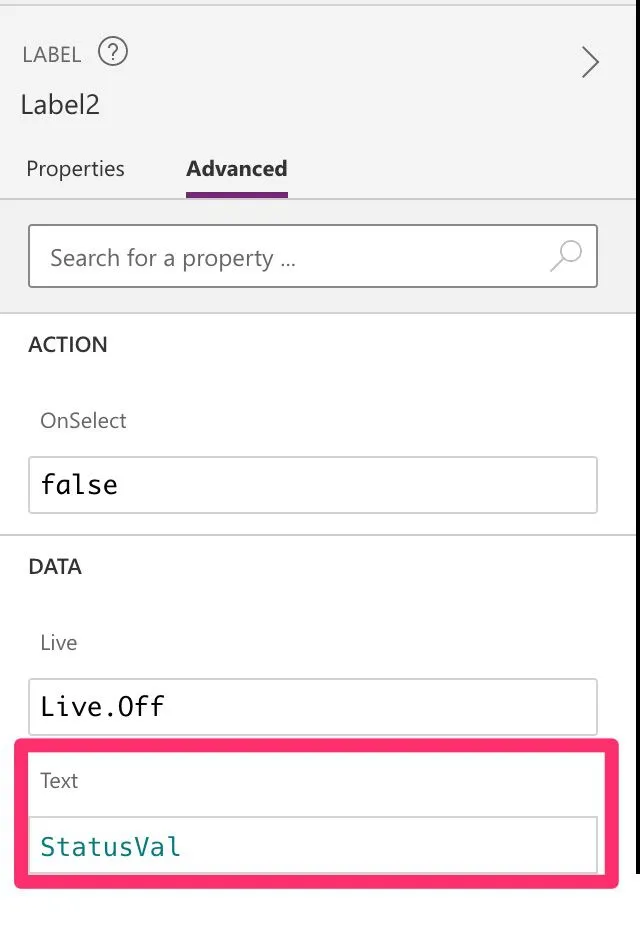Click the OnSelect property name

coord(83,421)
